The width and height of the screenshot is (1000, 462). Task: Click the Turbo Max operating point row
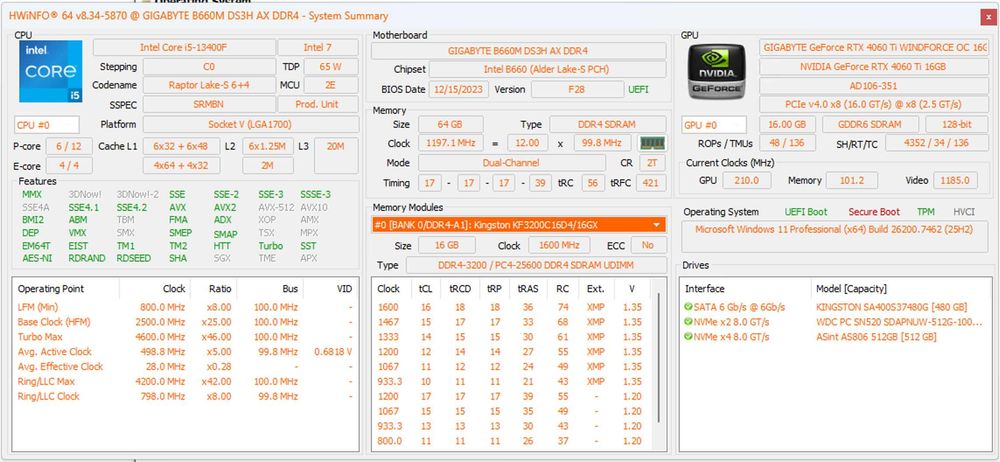(185, 337)
